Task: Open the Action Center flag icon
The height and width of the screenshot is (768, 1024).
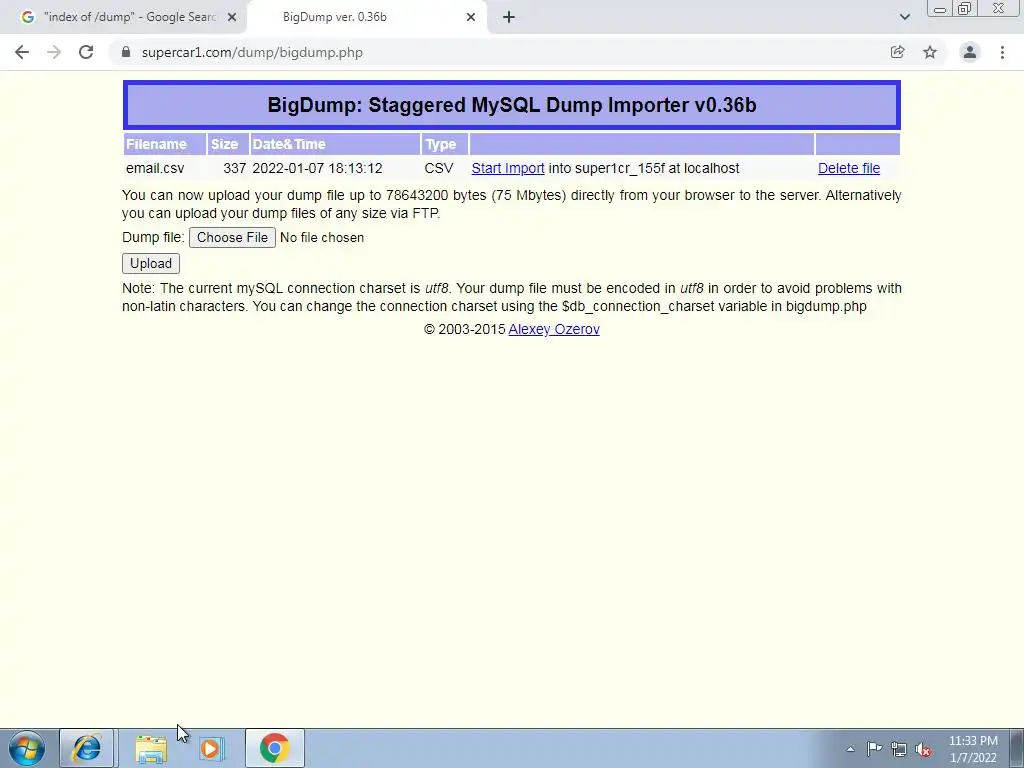Action: coord(874,749)
